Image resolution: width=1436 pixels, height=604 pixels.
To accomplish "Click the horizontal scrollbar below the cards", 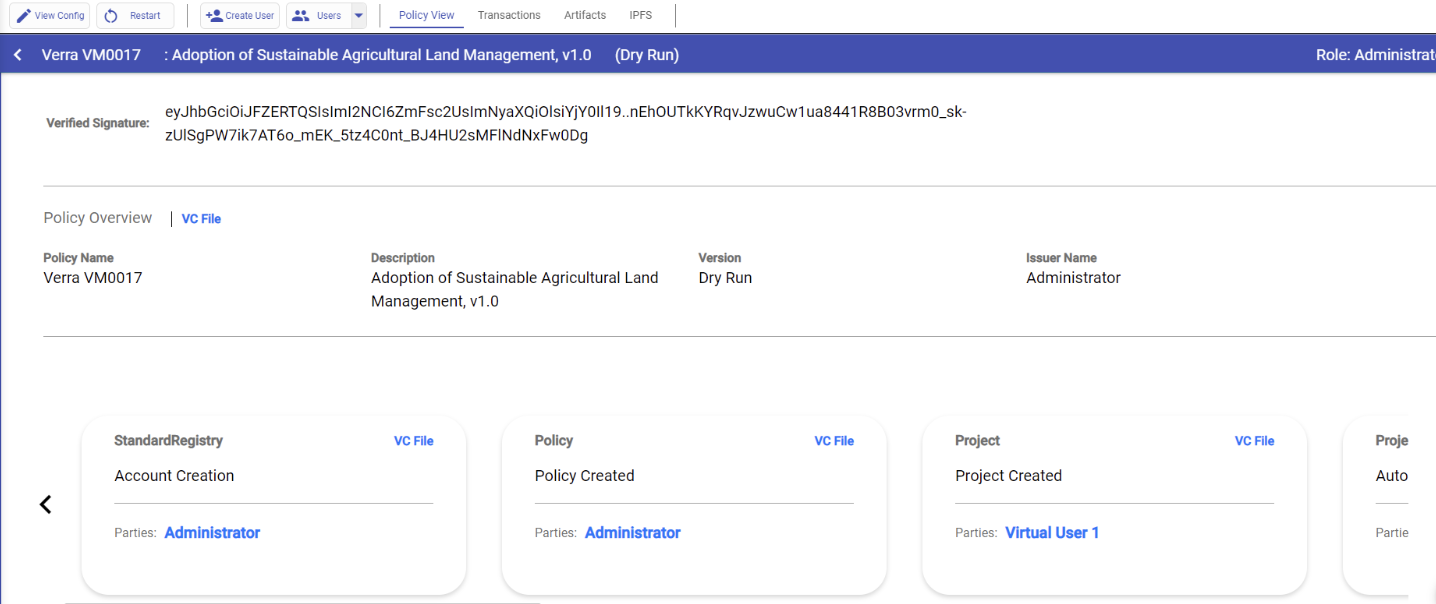I will [300, 602].
